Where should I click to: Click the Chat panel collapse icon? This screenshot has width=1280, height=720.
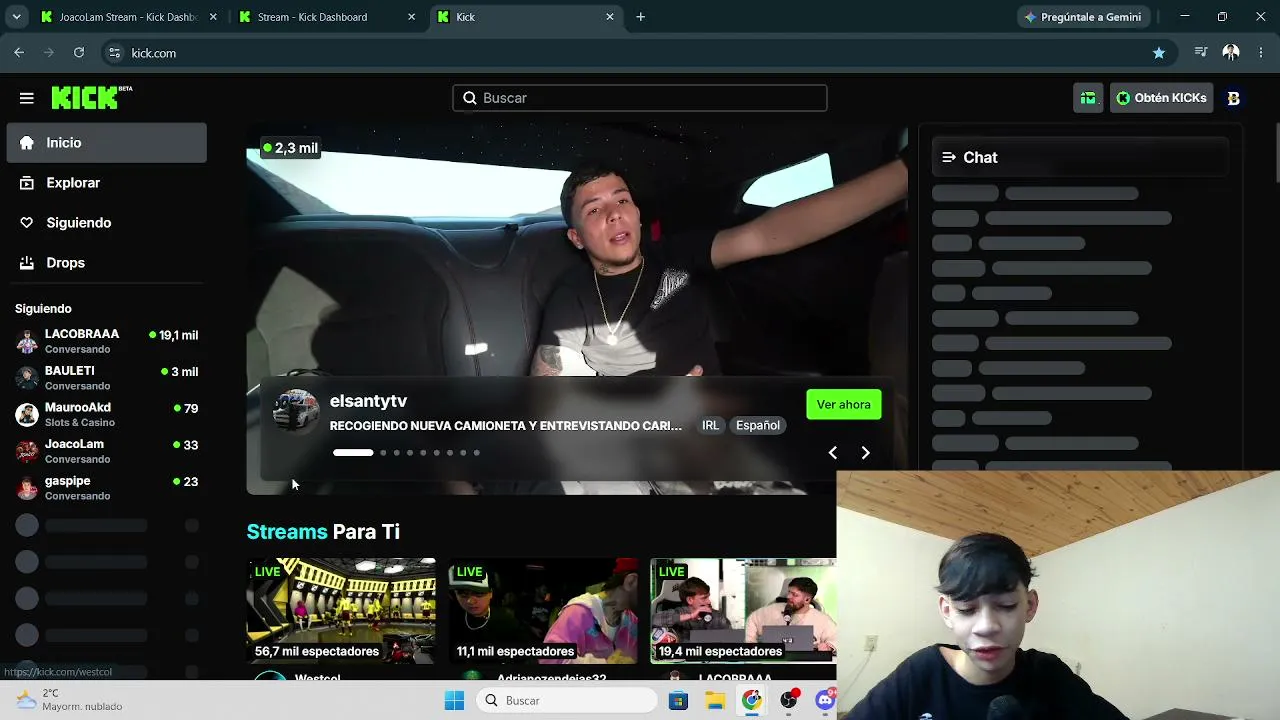click(949, 157)
